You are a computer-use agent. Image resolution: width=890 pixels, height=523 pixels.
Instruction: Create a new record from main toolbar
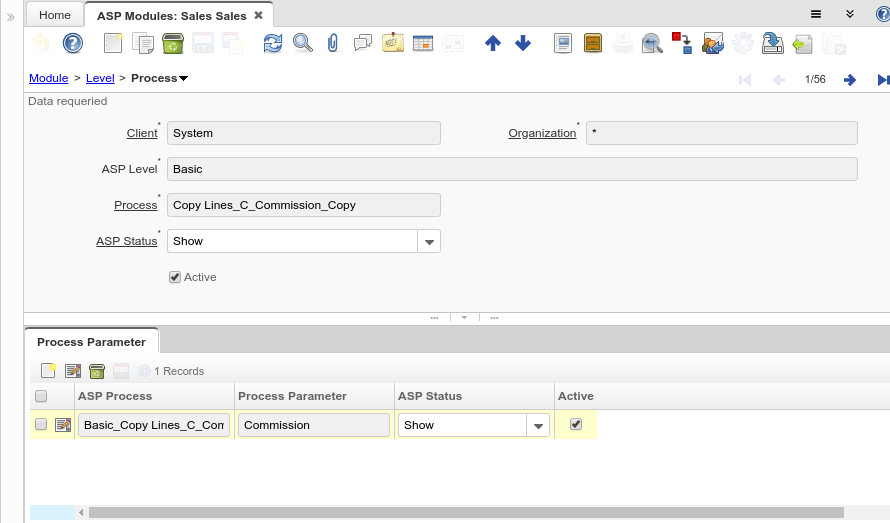click(x=113, y=43)
